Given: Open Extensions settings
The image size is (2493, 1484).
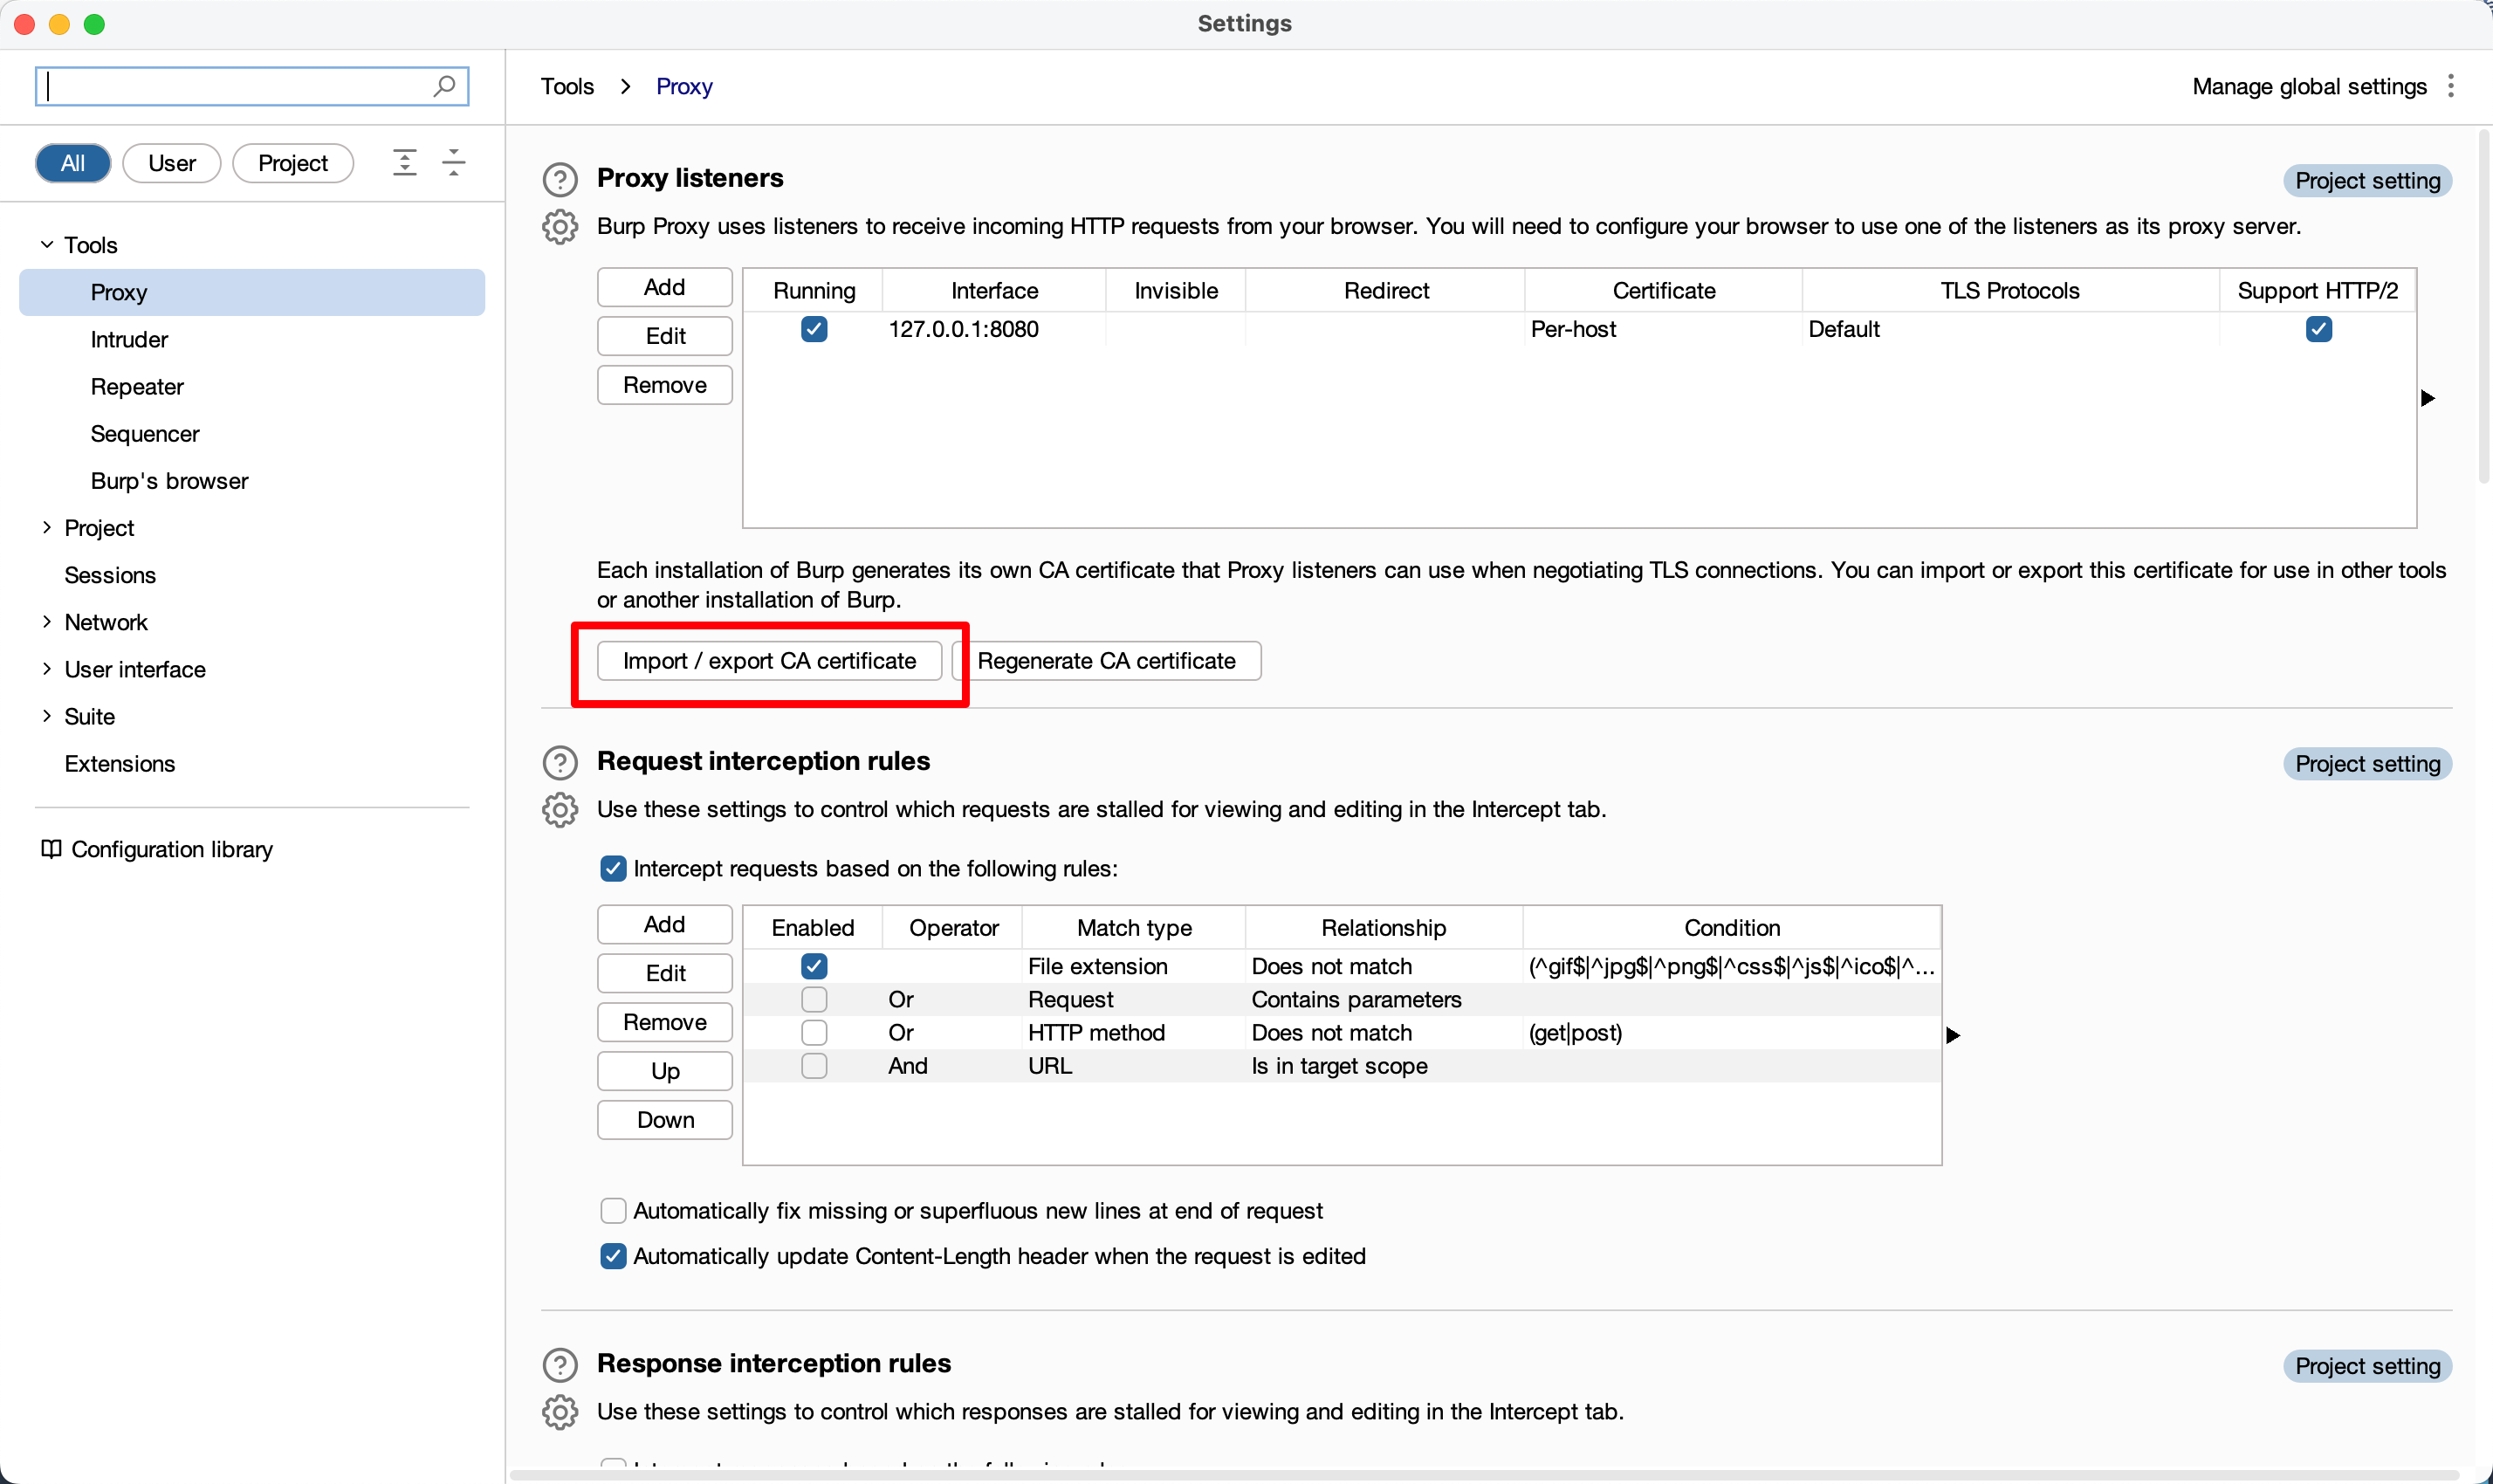Looking at the screenshot, I should (120, 763).
